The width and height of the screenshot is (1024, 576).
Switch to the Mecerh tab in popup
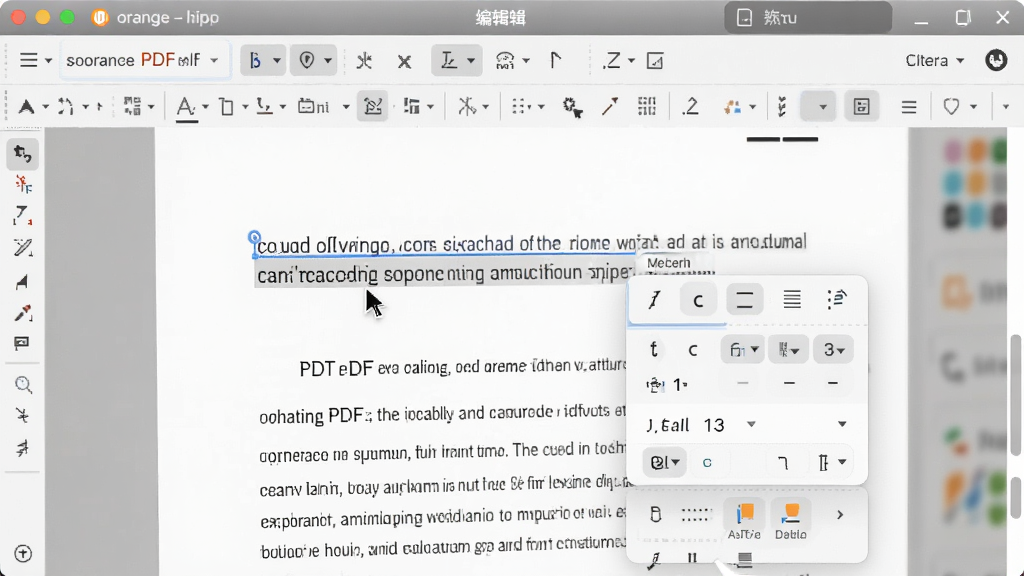(x=668, y=263)
